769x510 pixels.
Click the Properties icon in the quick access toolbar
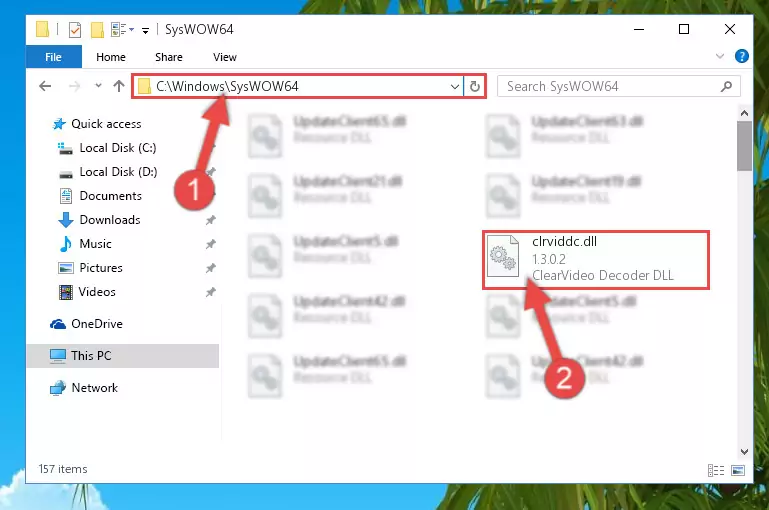point(75,30)
